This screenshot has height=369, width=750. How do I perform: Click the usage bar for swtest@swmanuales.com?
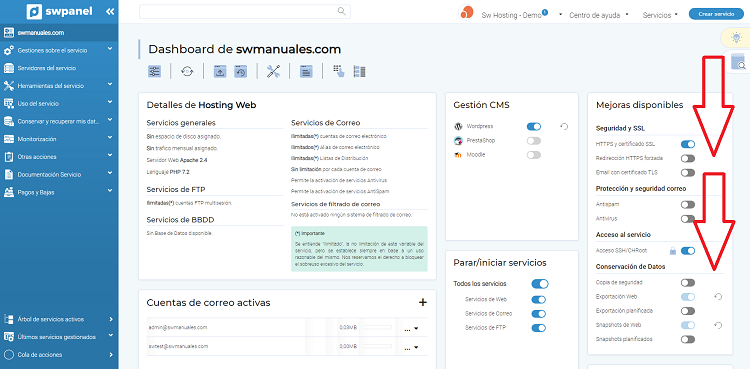(x=377, y=346)
